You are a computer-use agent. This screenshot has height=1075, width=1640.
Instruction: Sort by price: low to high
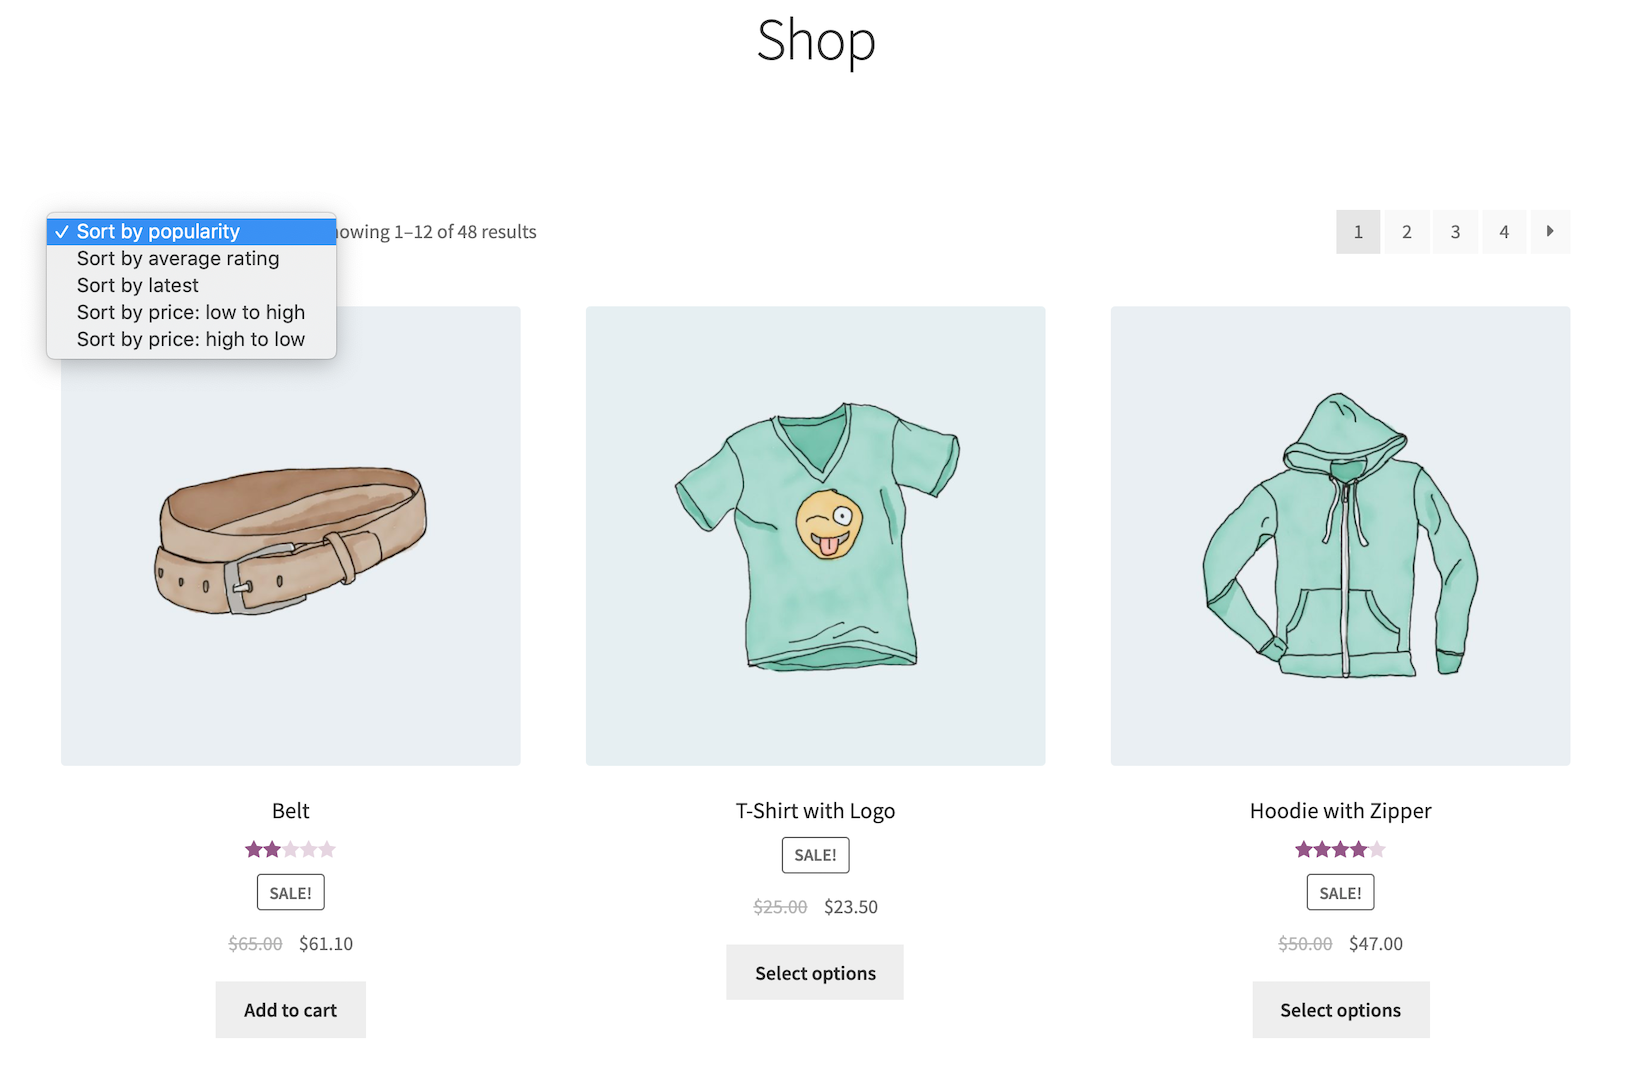point(191,313)
